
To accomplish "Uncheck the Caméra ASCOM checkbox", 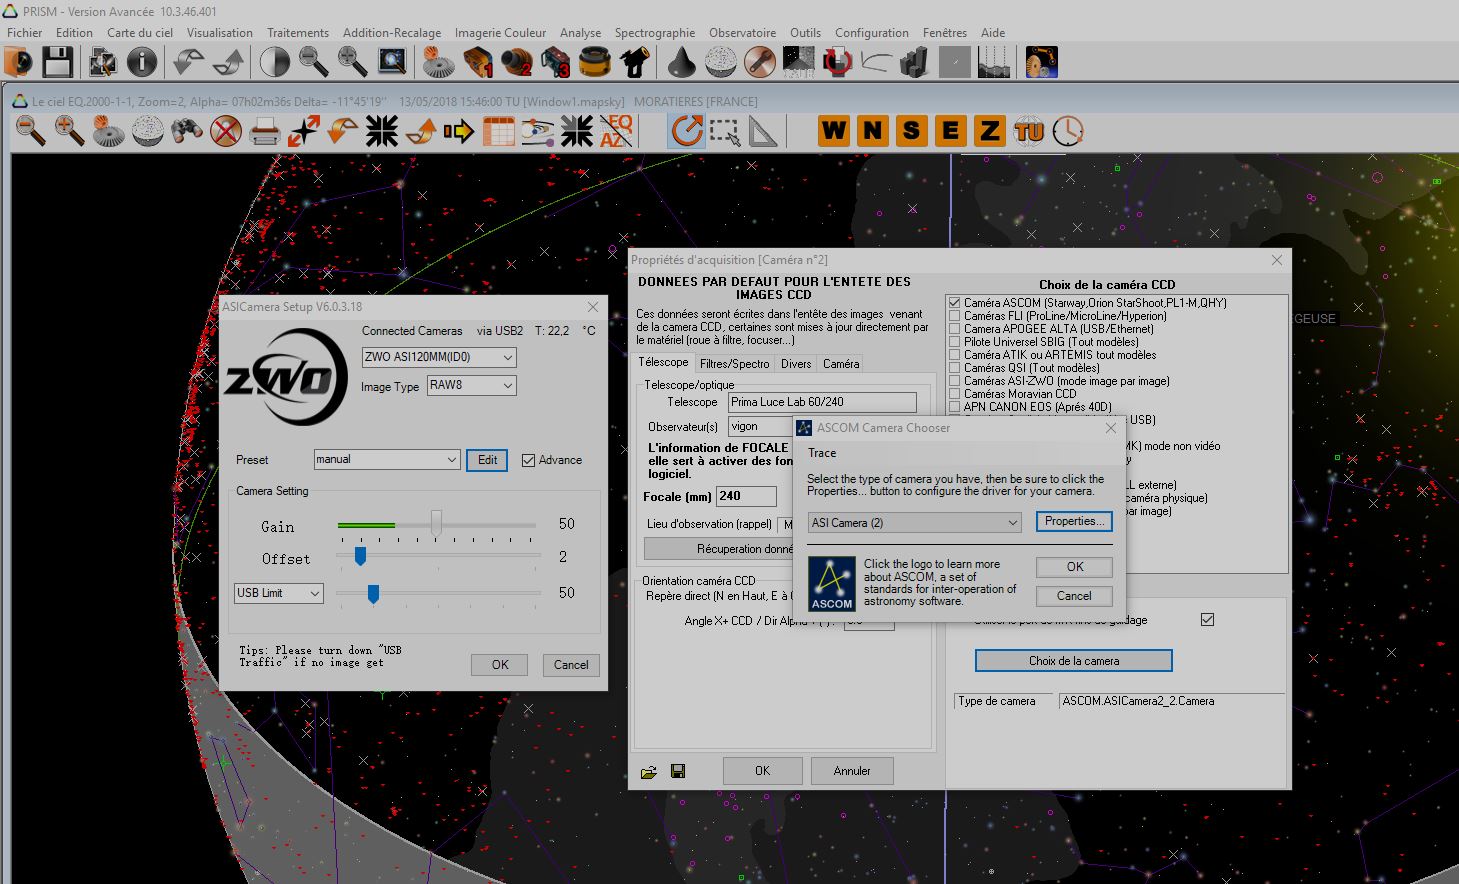I will (955, 303).
